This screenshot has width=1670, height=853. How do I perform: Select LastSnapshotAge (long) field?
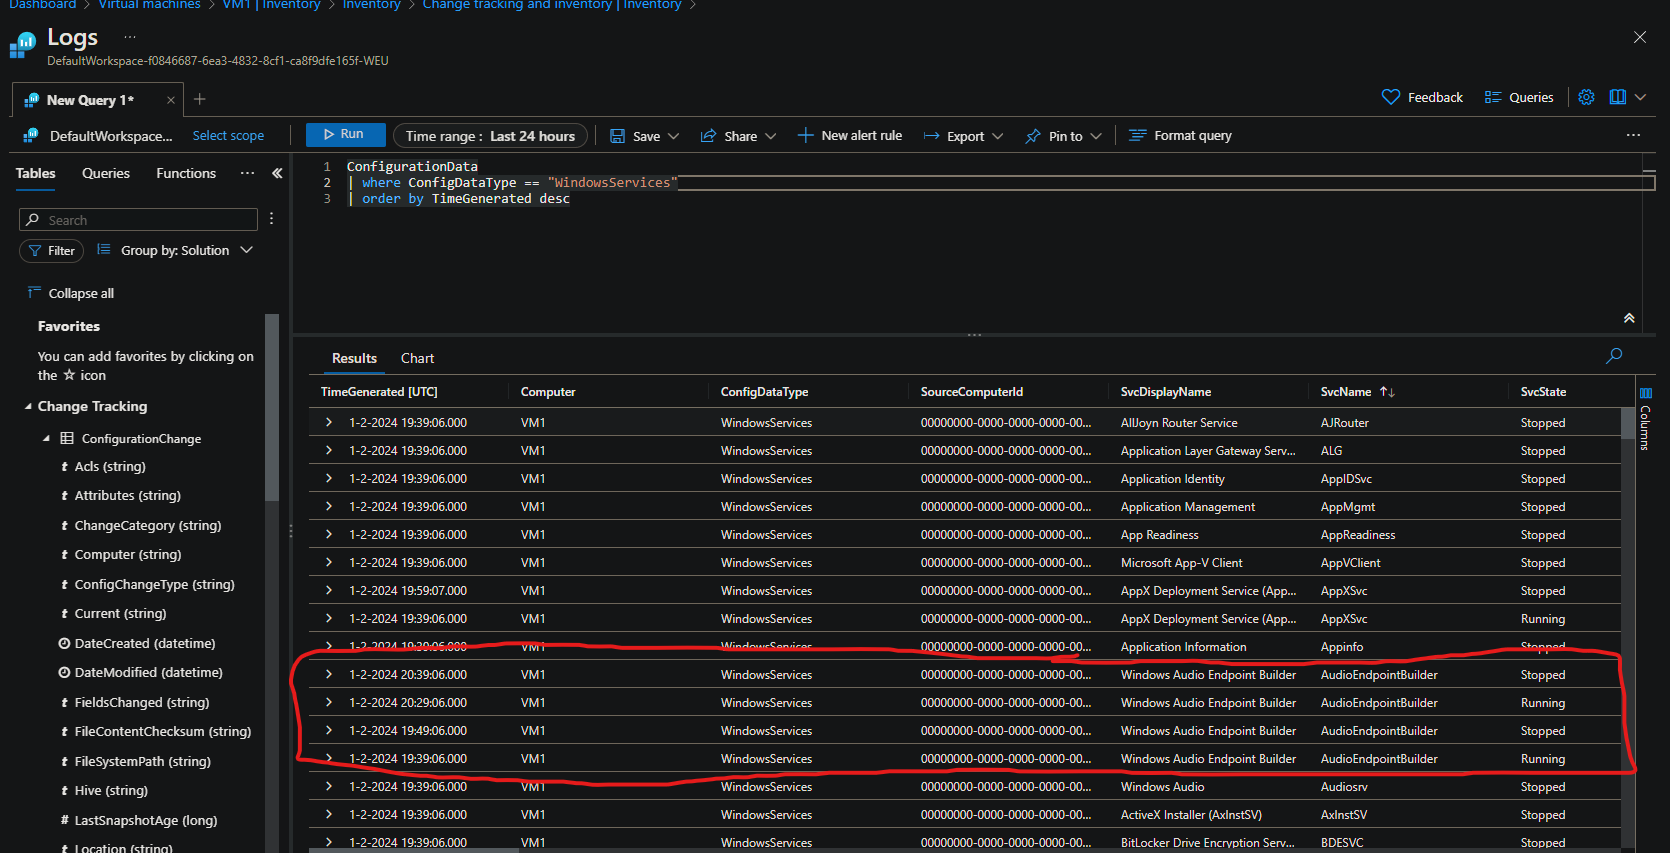(146, 820)
